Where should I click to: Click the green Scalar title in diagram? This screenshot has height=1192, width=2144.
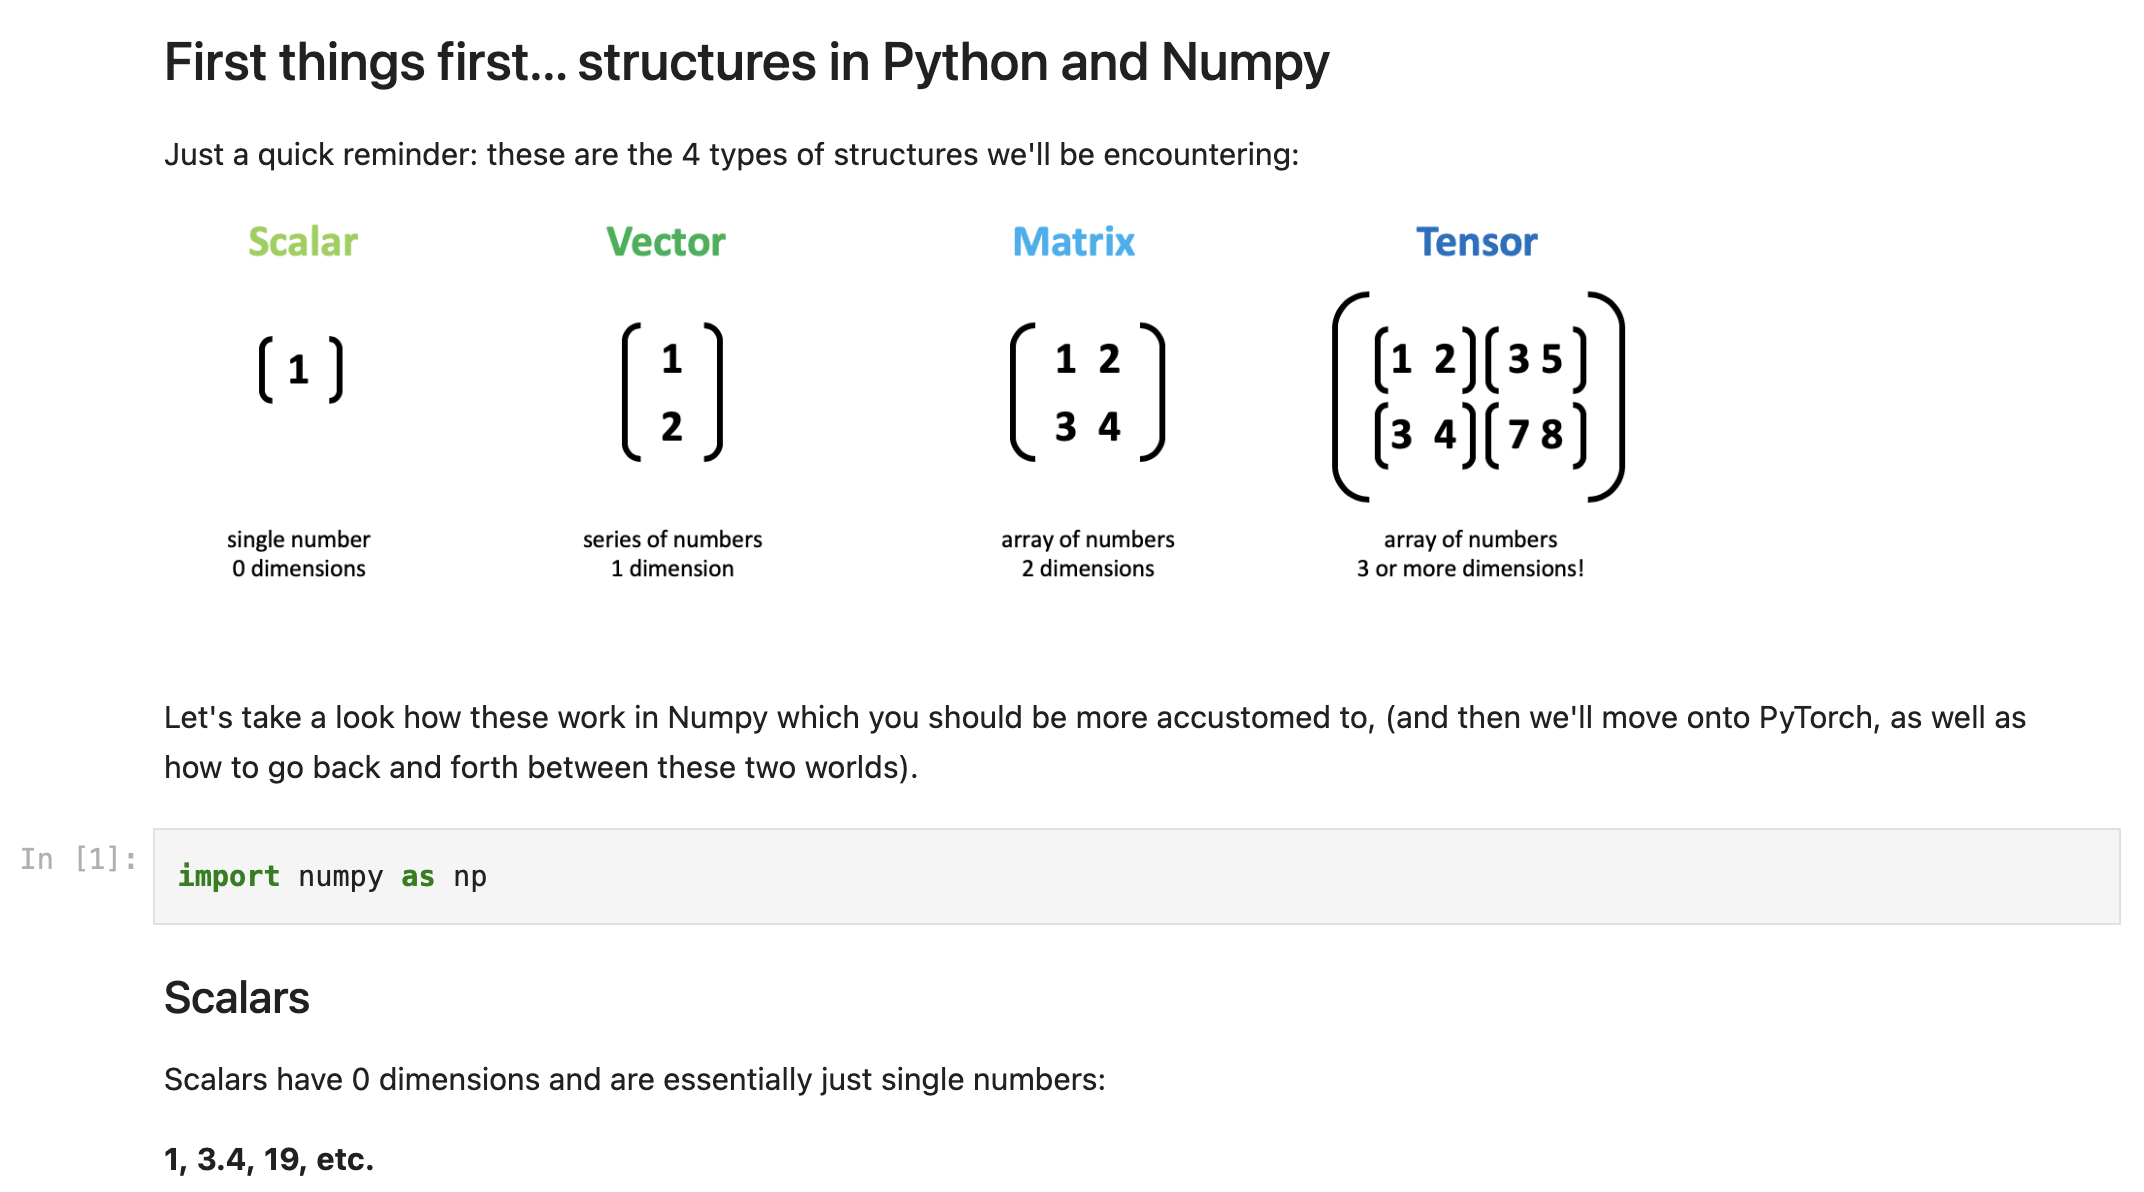[303, 242]
